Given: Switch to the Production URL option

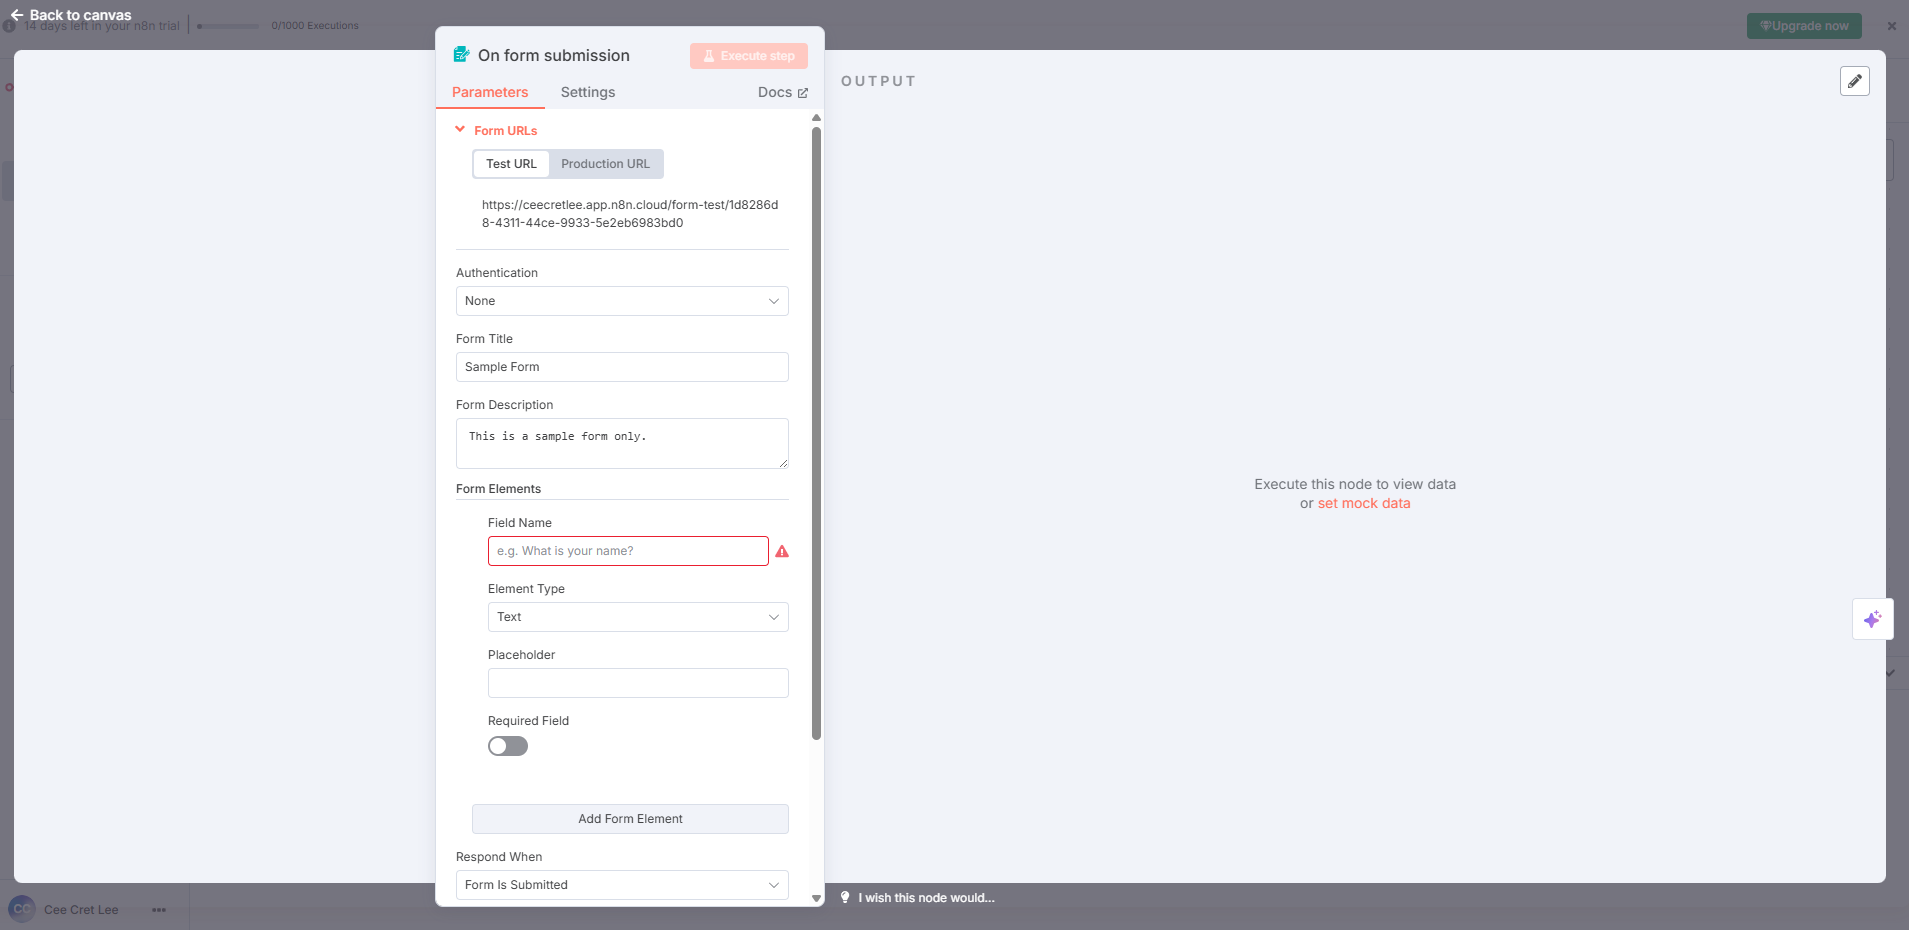Looking at the screenshot, I should point(604,163).
